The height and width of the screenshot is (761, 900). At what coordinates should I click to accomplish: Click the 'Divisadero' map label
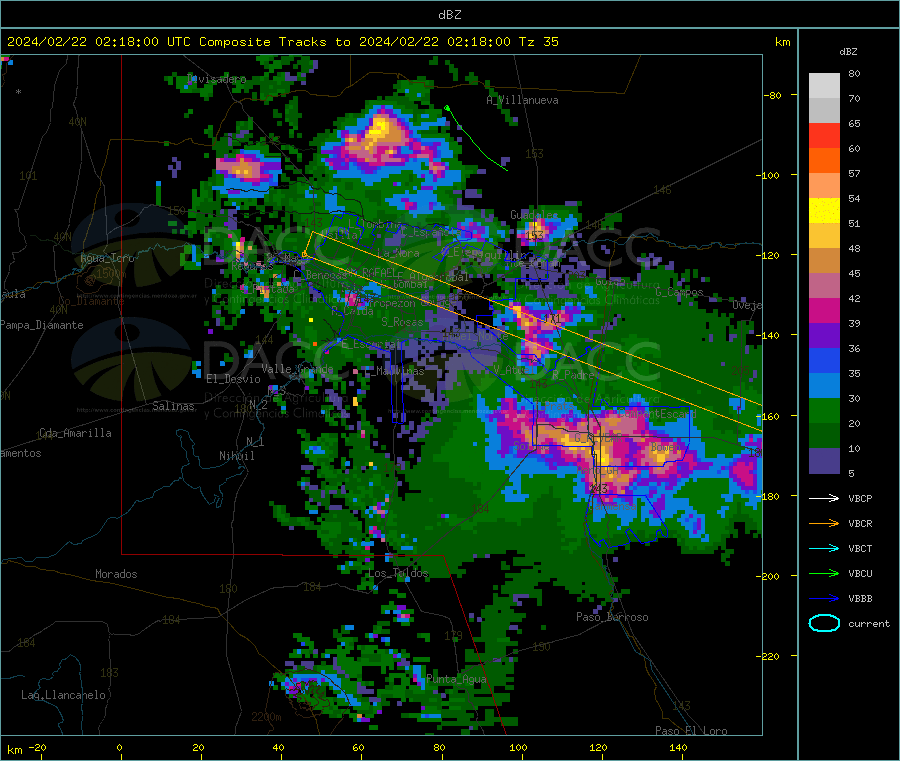tap(216, 79)
